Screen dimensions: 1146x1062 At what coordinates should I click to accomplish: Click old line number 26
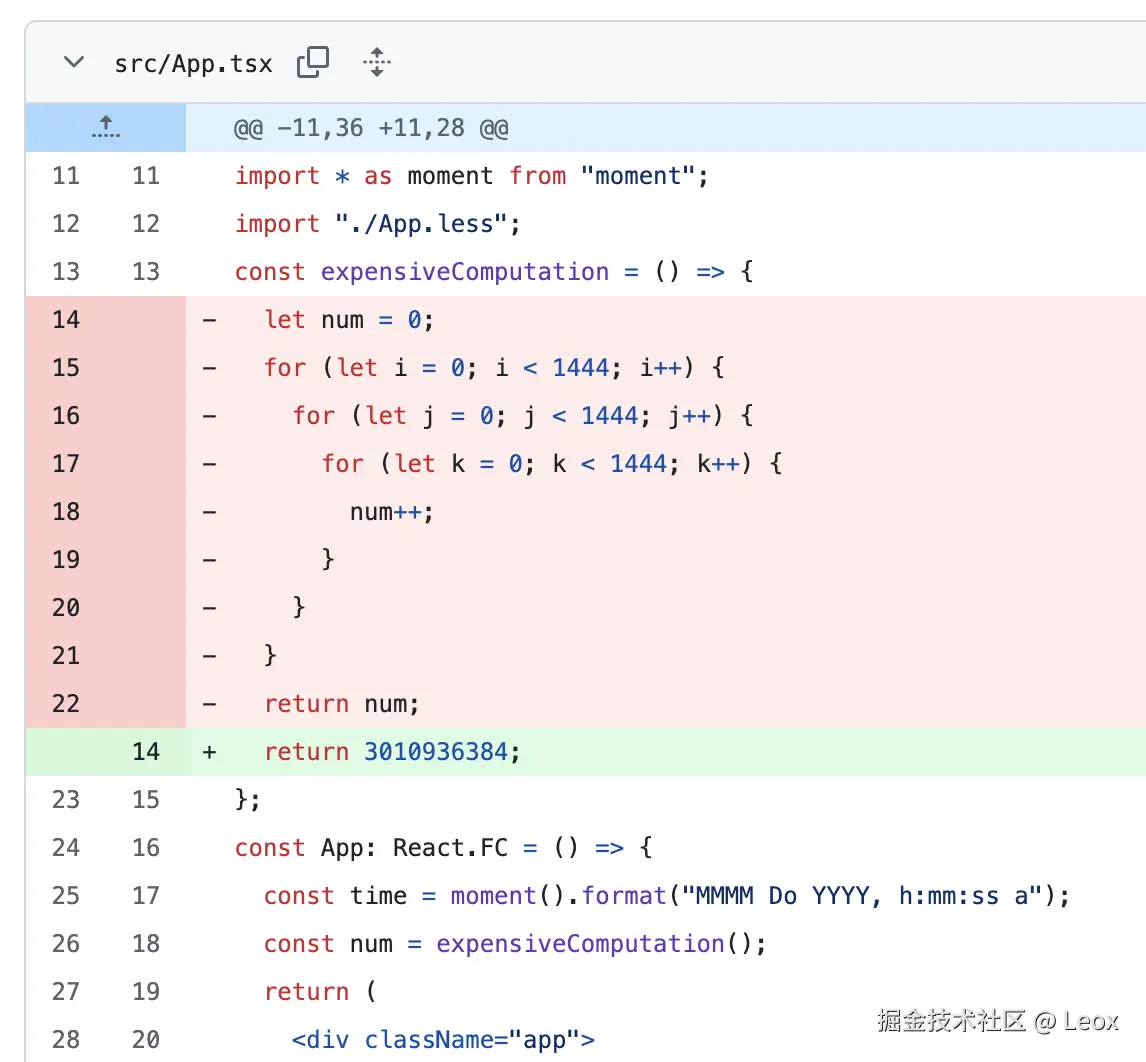click(66, 943)
